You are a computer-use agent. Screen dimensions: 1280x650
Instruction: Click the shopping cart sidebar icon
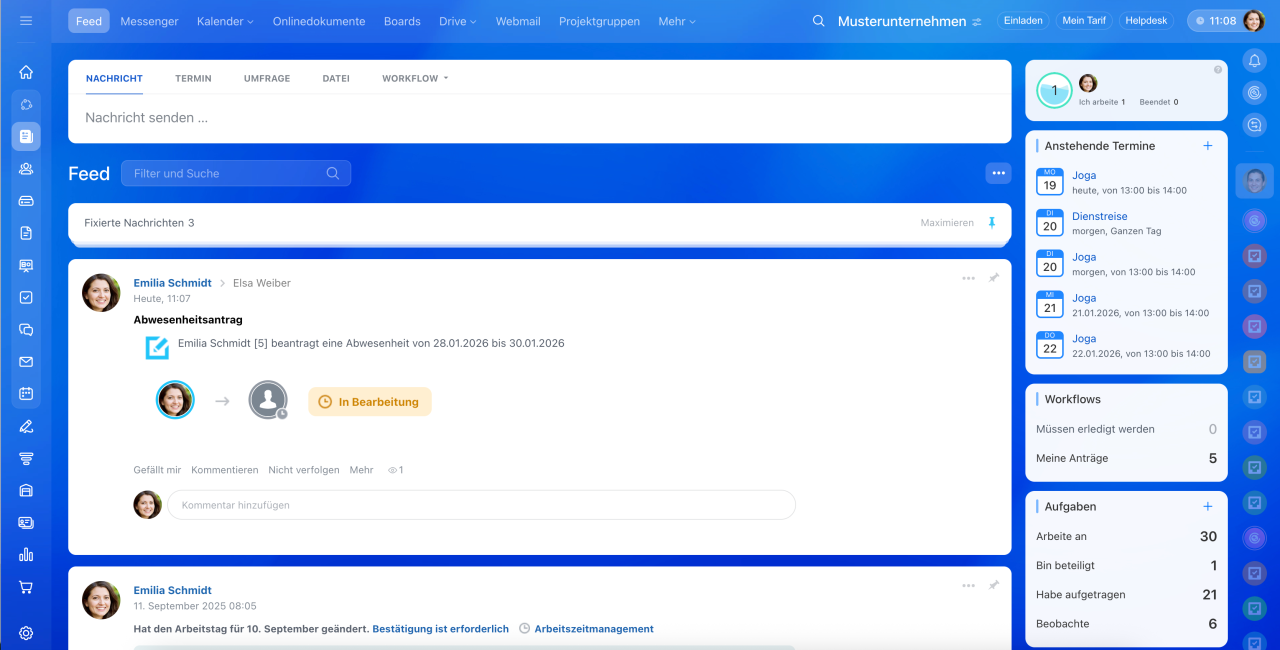pyautogui.click(x=26, y=587)
